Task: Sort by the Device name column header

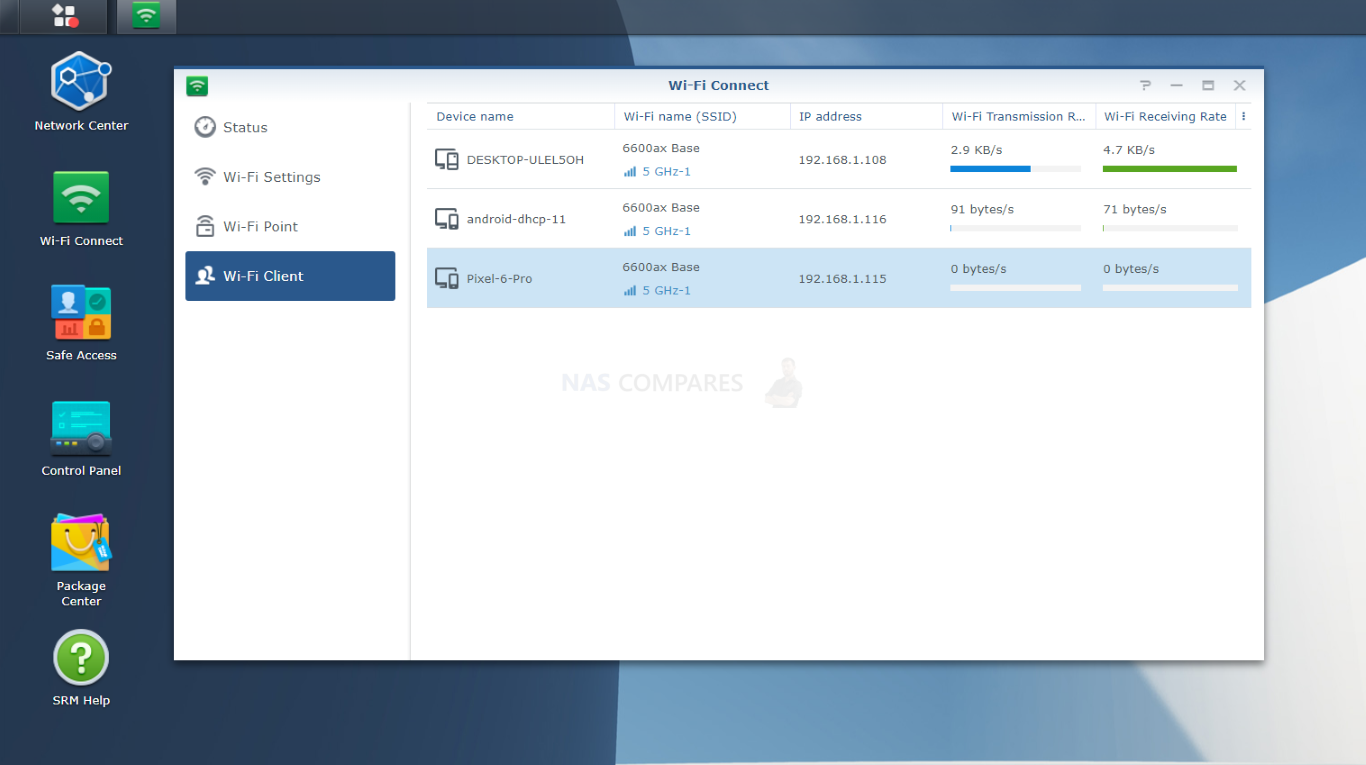Action: tap(521, 116)
